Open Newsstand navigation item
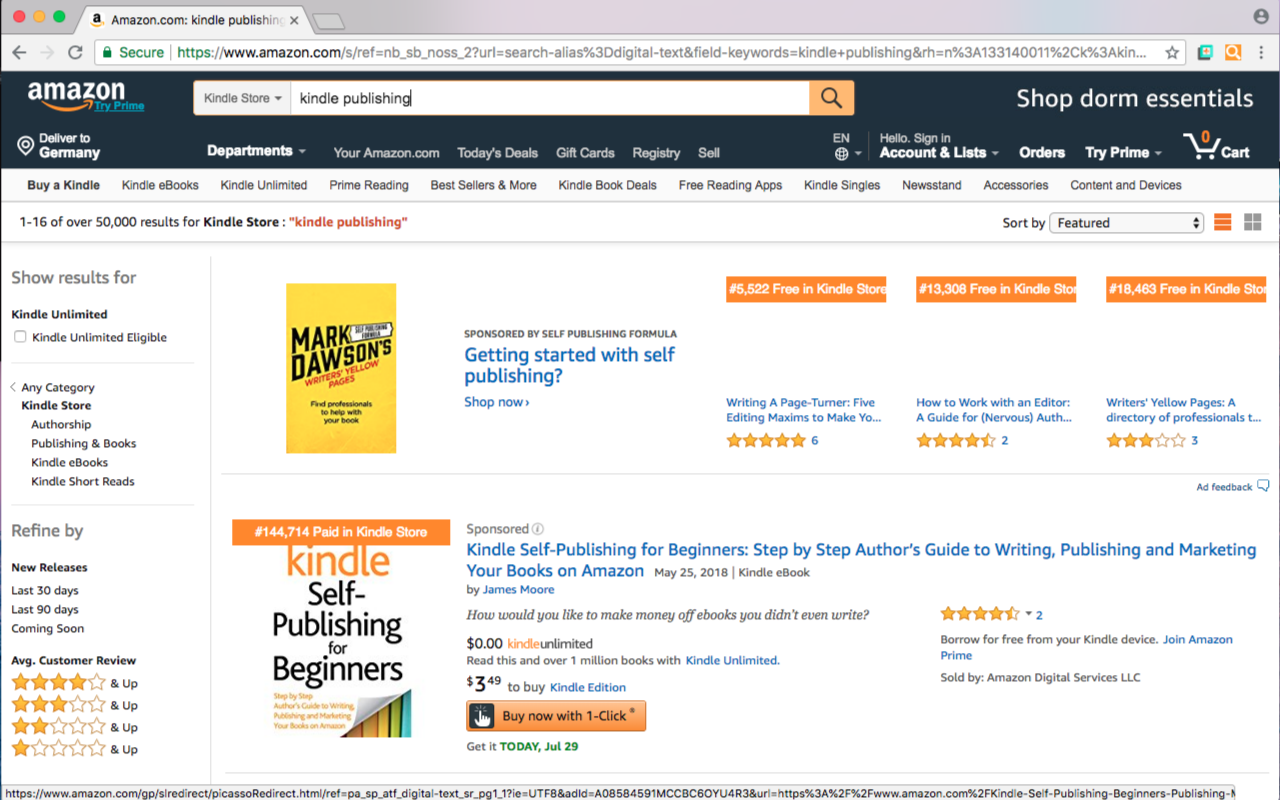Image resolution: width=1280 pixels, height=800 pixels. (931, 185)
